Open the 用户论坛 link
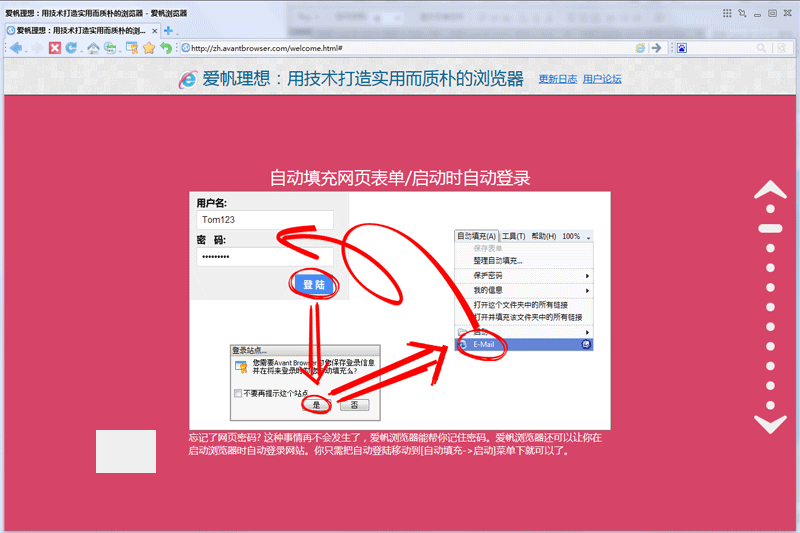The image size is (800, 533). point(602,79)
